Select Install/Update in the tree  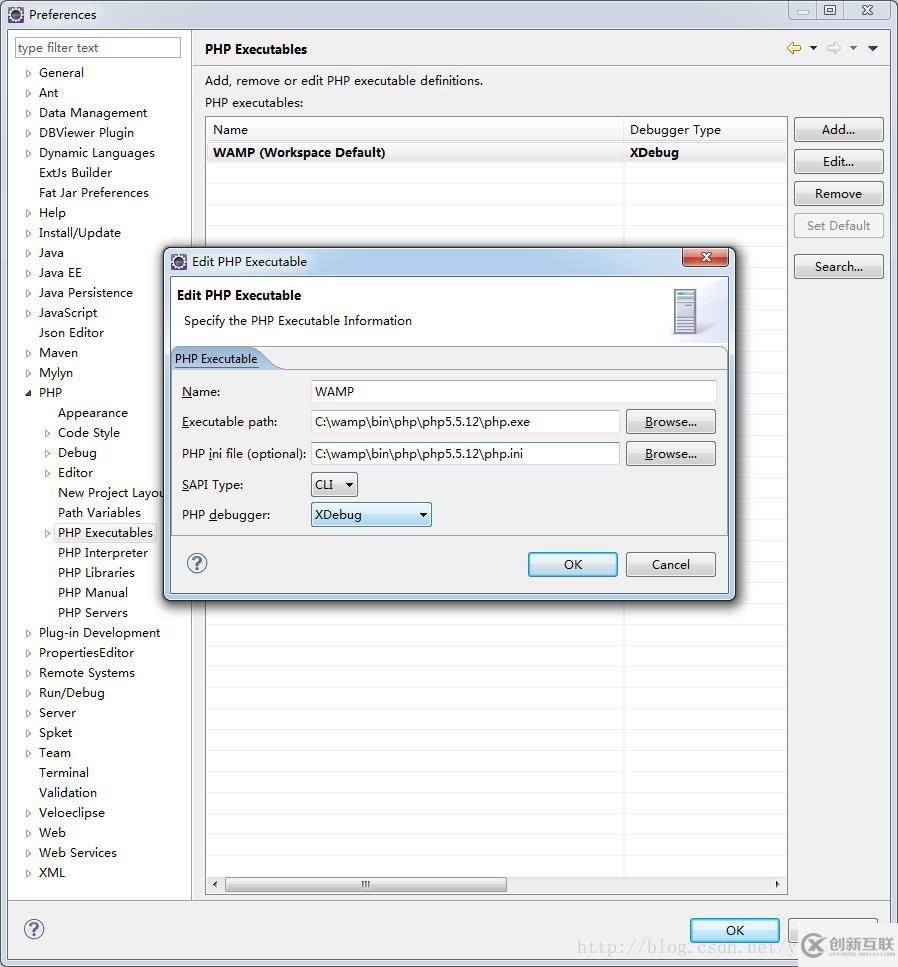(x=80, y=232)
